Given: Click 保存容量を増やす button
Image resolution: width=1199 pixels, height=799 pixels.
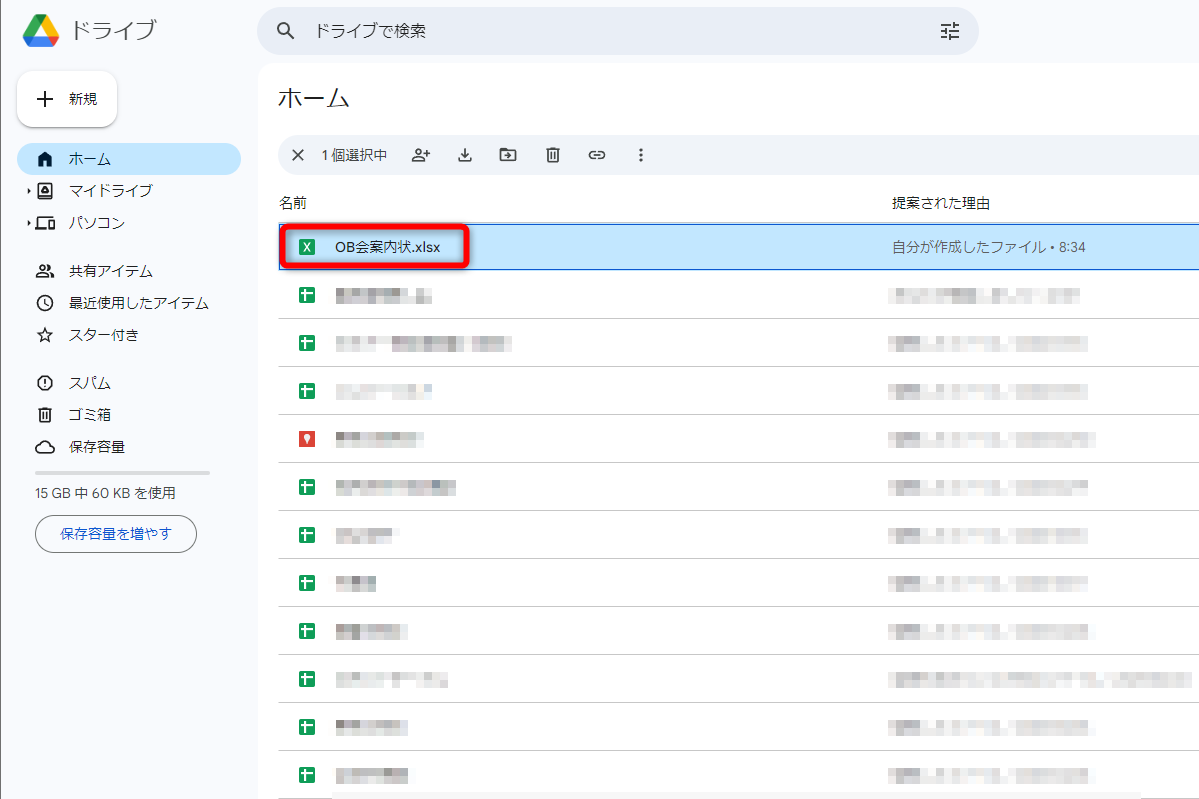Looking at the screenshot, I should coord(115,534).
